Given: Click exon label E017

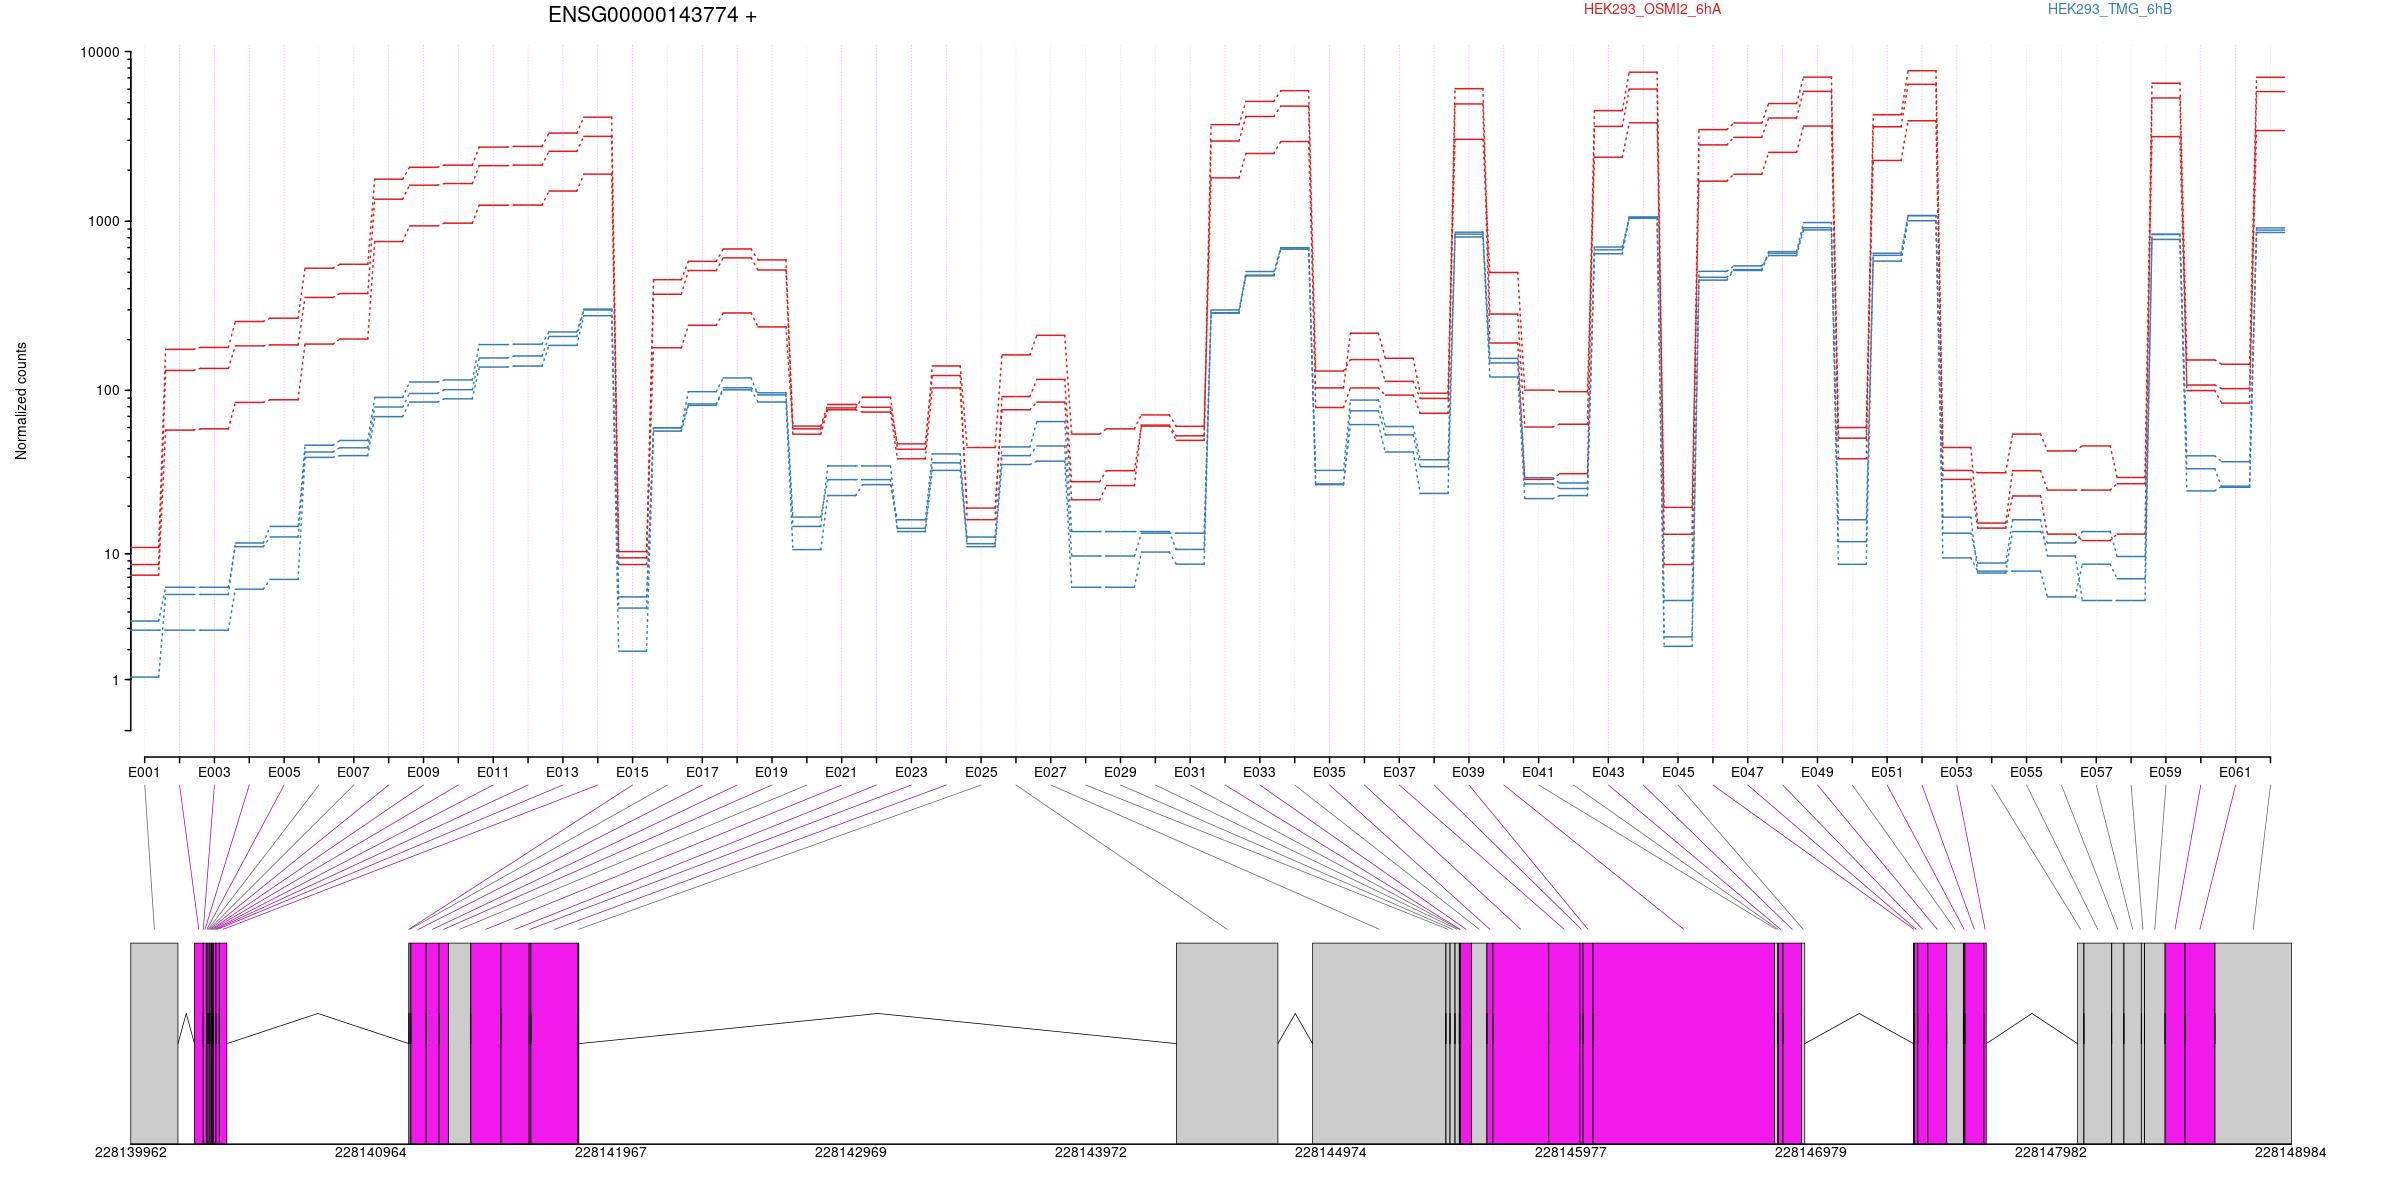Looking at the screenshot, I should pyautogui.click(x=702, y=772).
